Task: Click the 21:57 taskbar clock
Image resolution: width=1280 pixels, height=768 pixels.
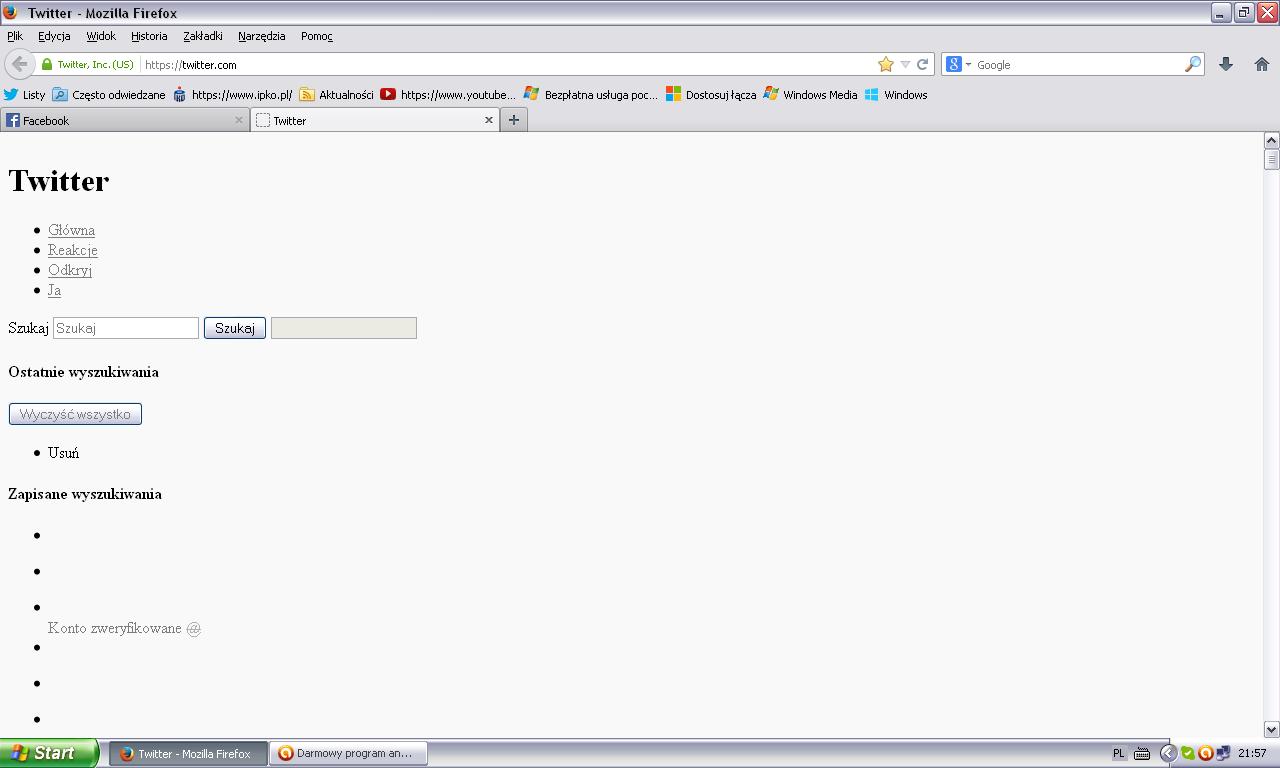Action: click(x=1252, y=754)
